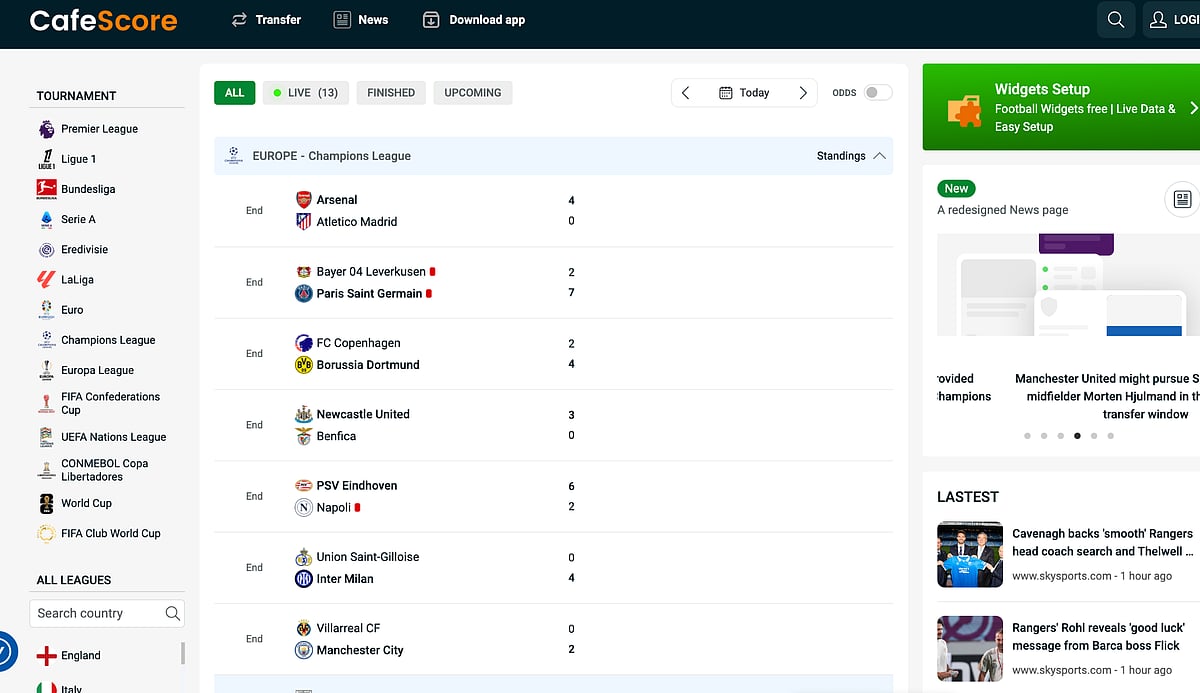Open Rangers' Rohl good luck article
Viewport: 1200px width, 693px height.
[x=1098, y=636]
